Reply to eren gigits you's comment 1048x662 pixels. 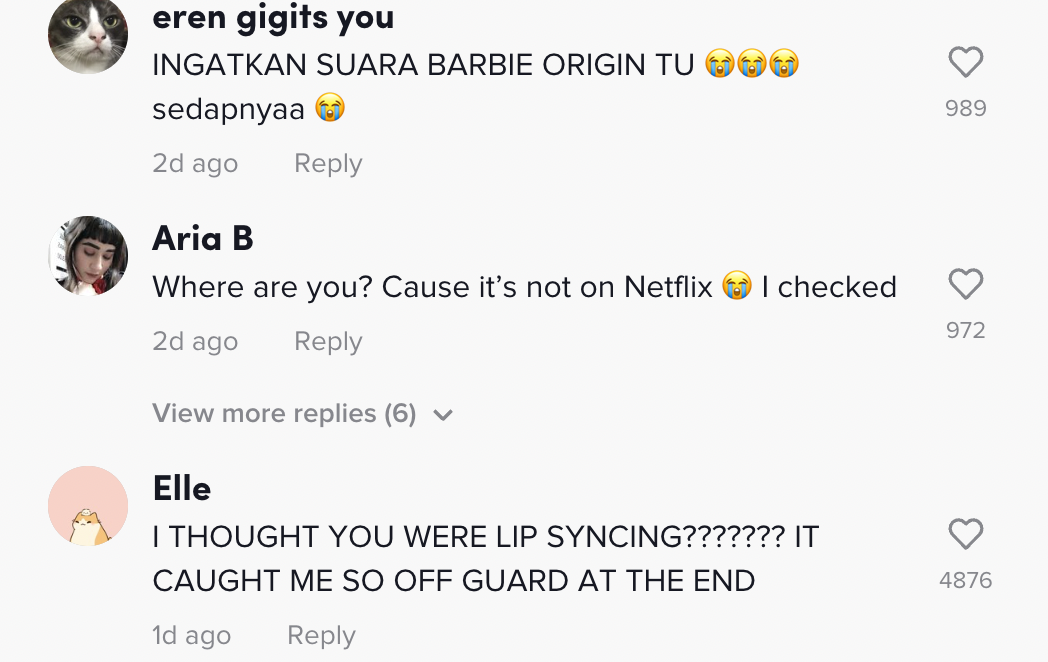[328, 164]
